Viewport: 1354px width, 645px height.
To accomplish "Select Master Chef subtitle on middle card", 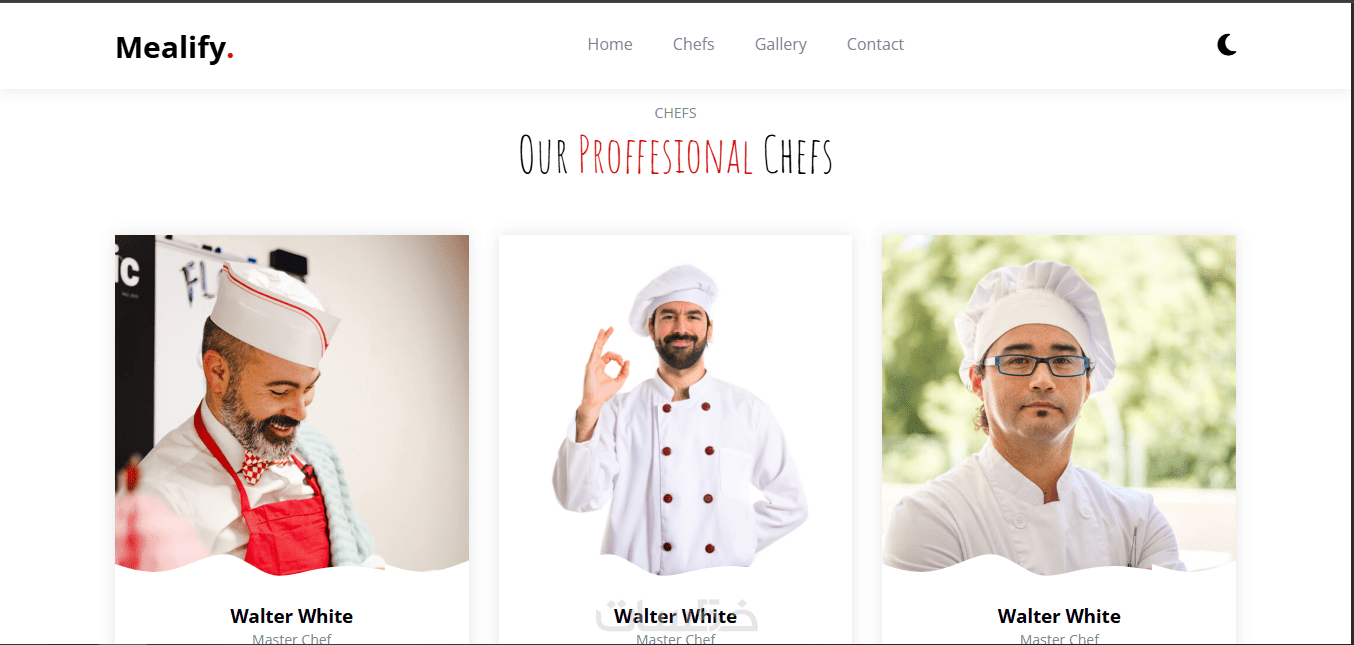I will click(x=675, y=638).
